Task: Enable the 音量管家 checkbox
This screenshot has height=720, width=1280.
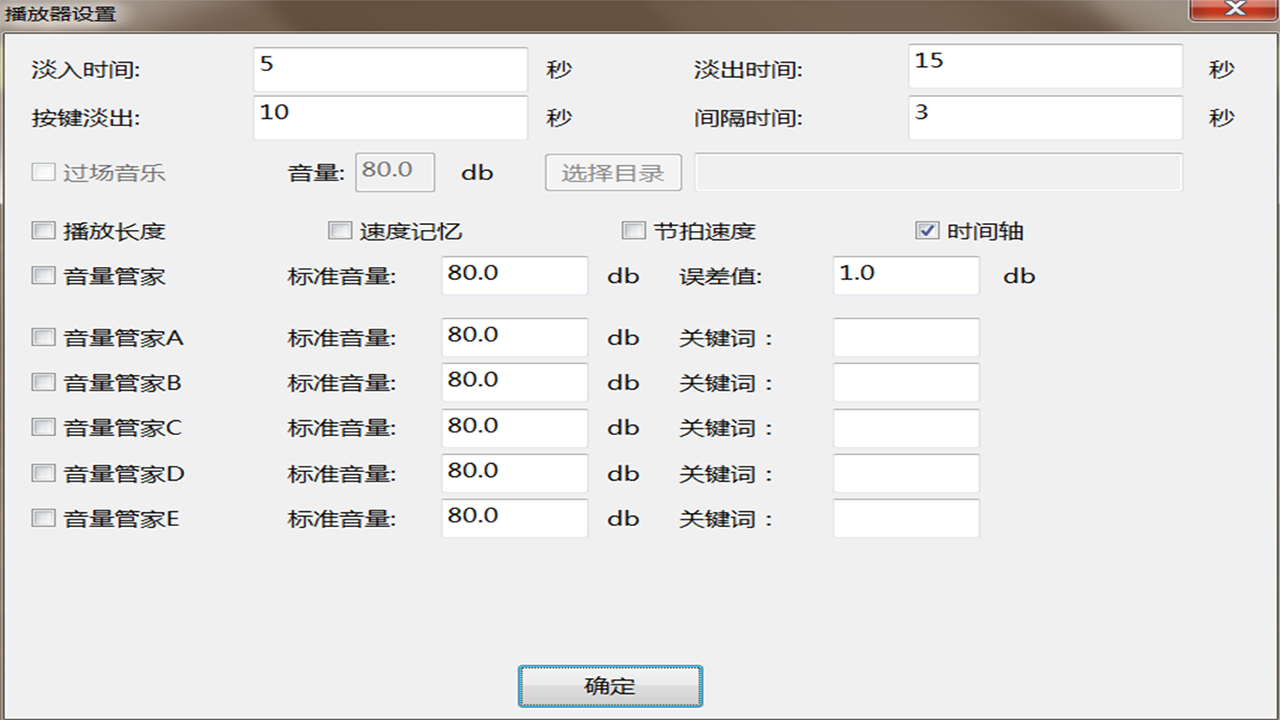Action: [43, 275]
